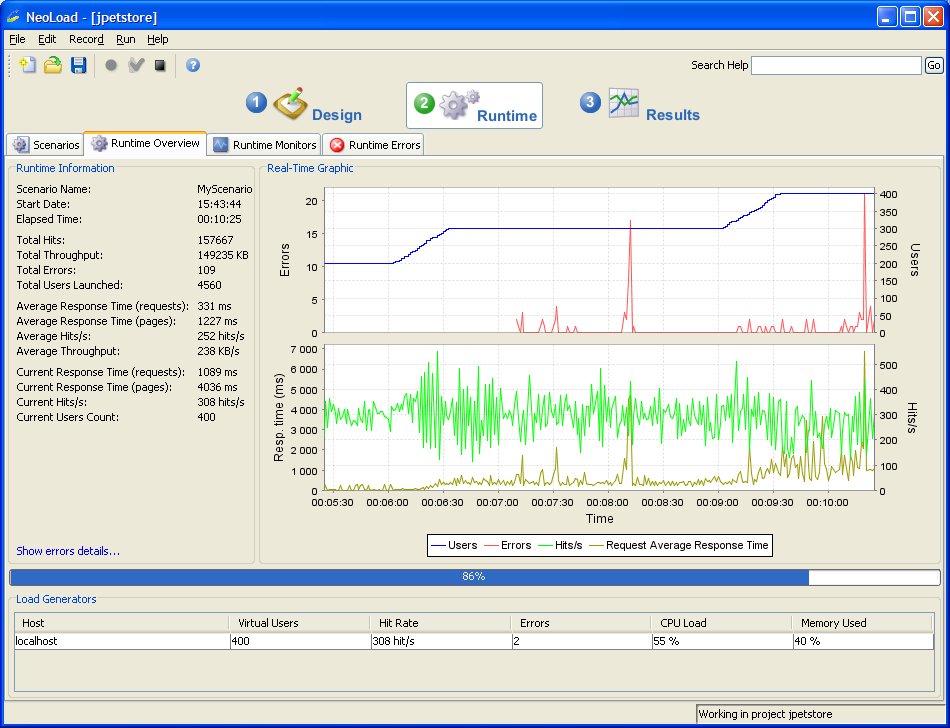Image resolution: width=950 pixels, height=728 pixels.
Task: Switch to the Runtime Errors tab
Action: click(x=374, y=145)
